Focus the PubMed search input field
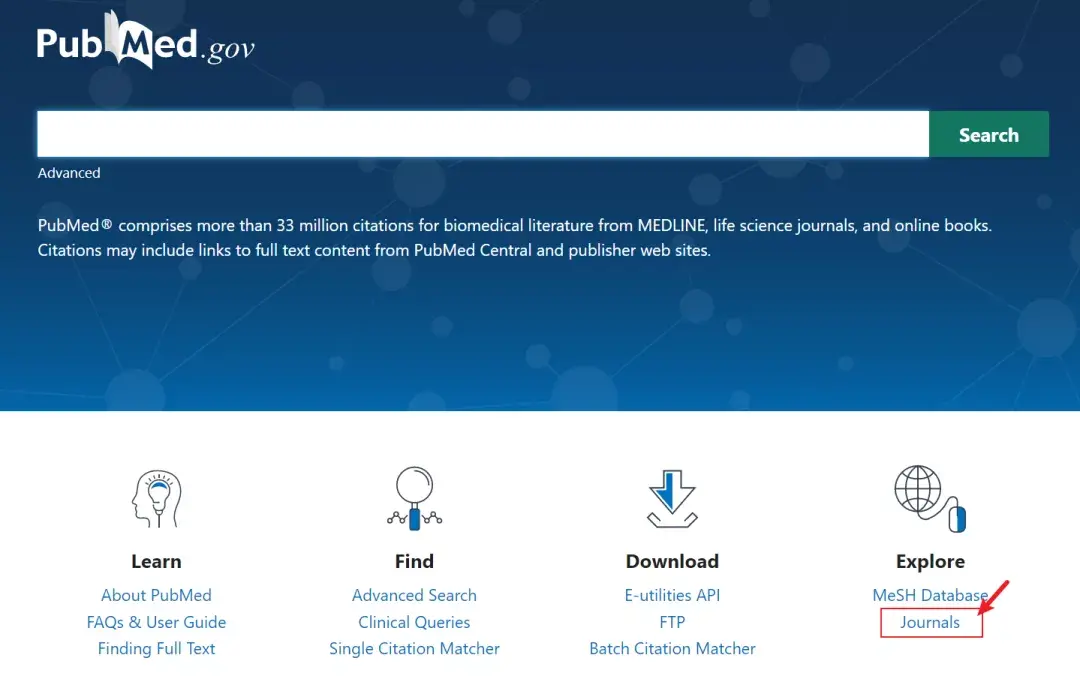The width and height of the screenshot is (1080, 682). point(483,134)
